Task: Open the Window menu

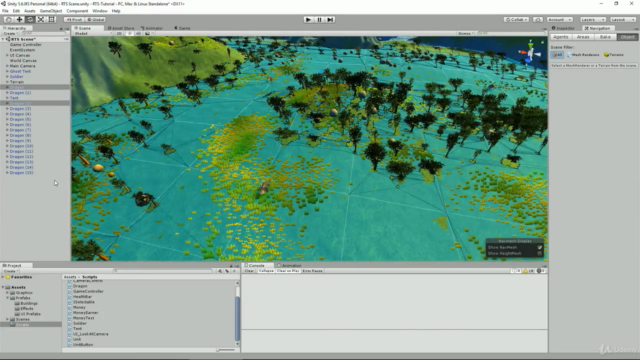Action: coord(100,11)
